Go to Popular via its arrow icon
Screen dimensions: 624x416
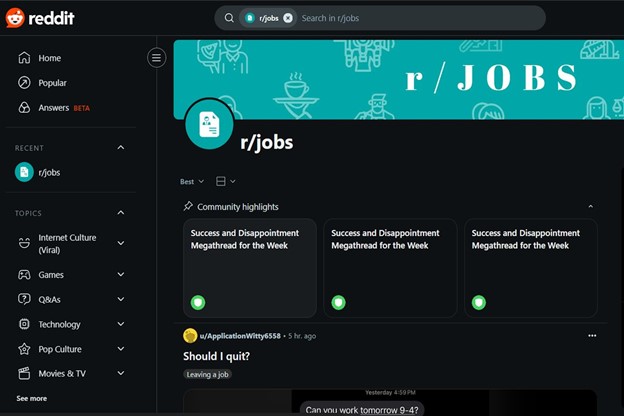coord(24,83)
